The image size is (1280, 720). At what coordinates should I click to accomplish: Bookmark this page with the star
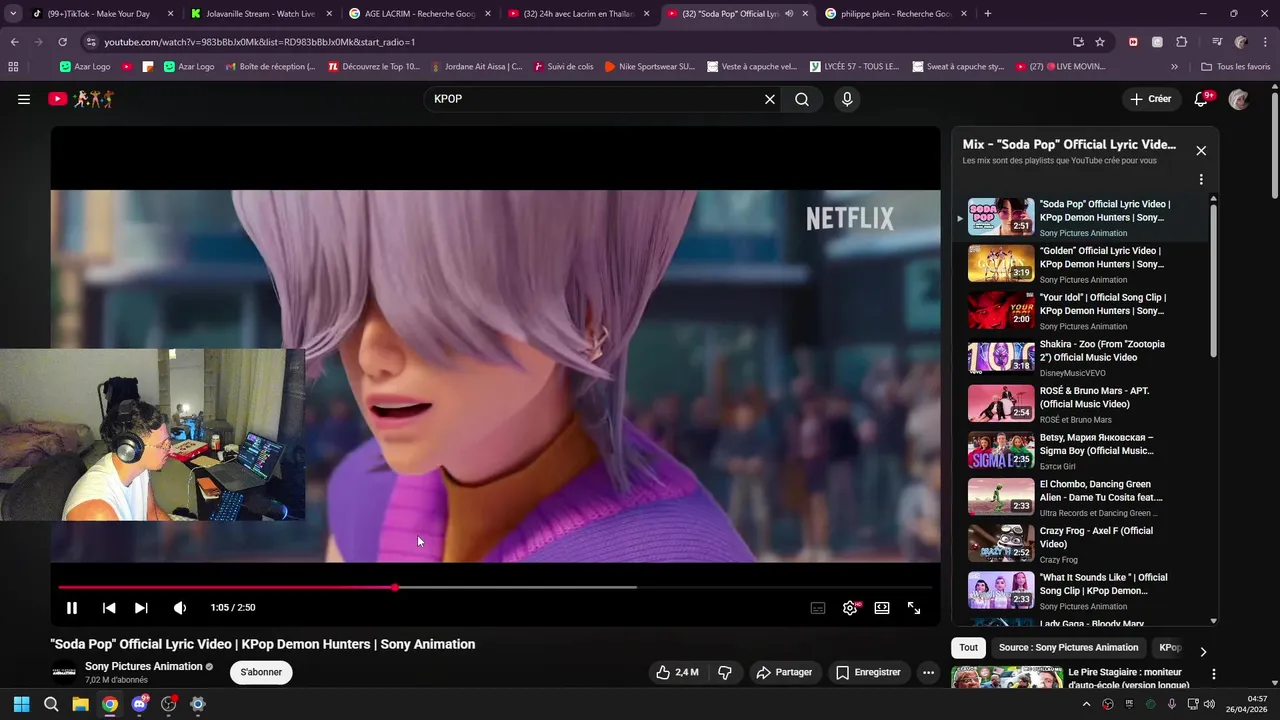click(x=1100, y=42)
